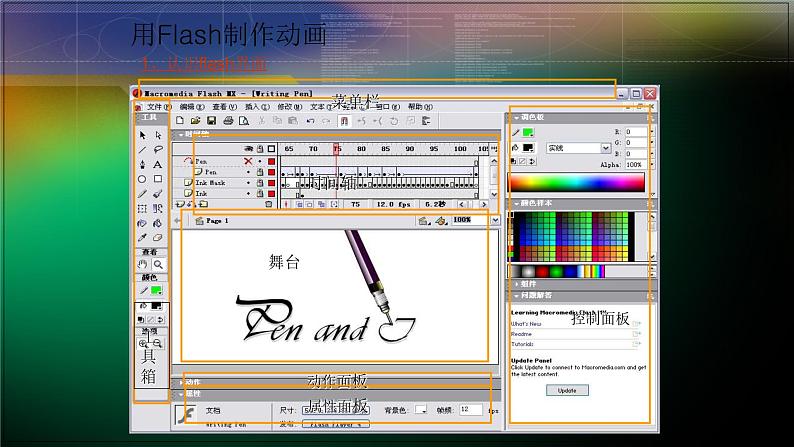Pick stroke color swatch in Color Mixer
Viewport: 794px width, 447px height.
528,133
